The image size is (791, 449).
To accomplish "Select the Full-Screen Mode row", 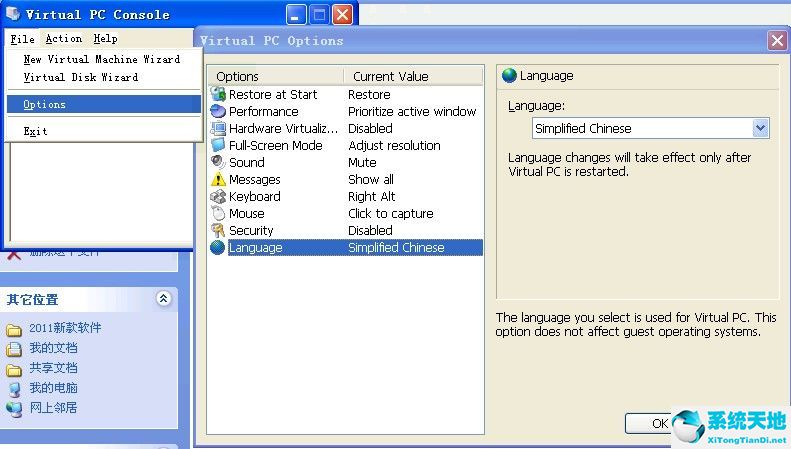I will point(275,145).
